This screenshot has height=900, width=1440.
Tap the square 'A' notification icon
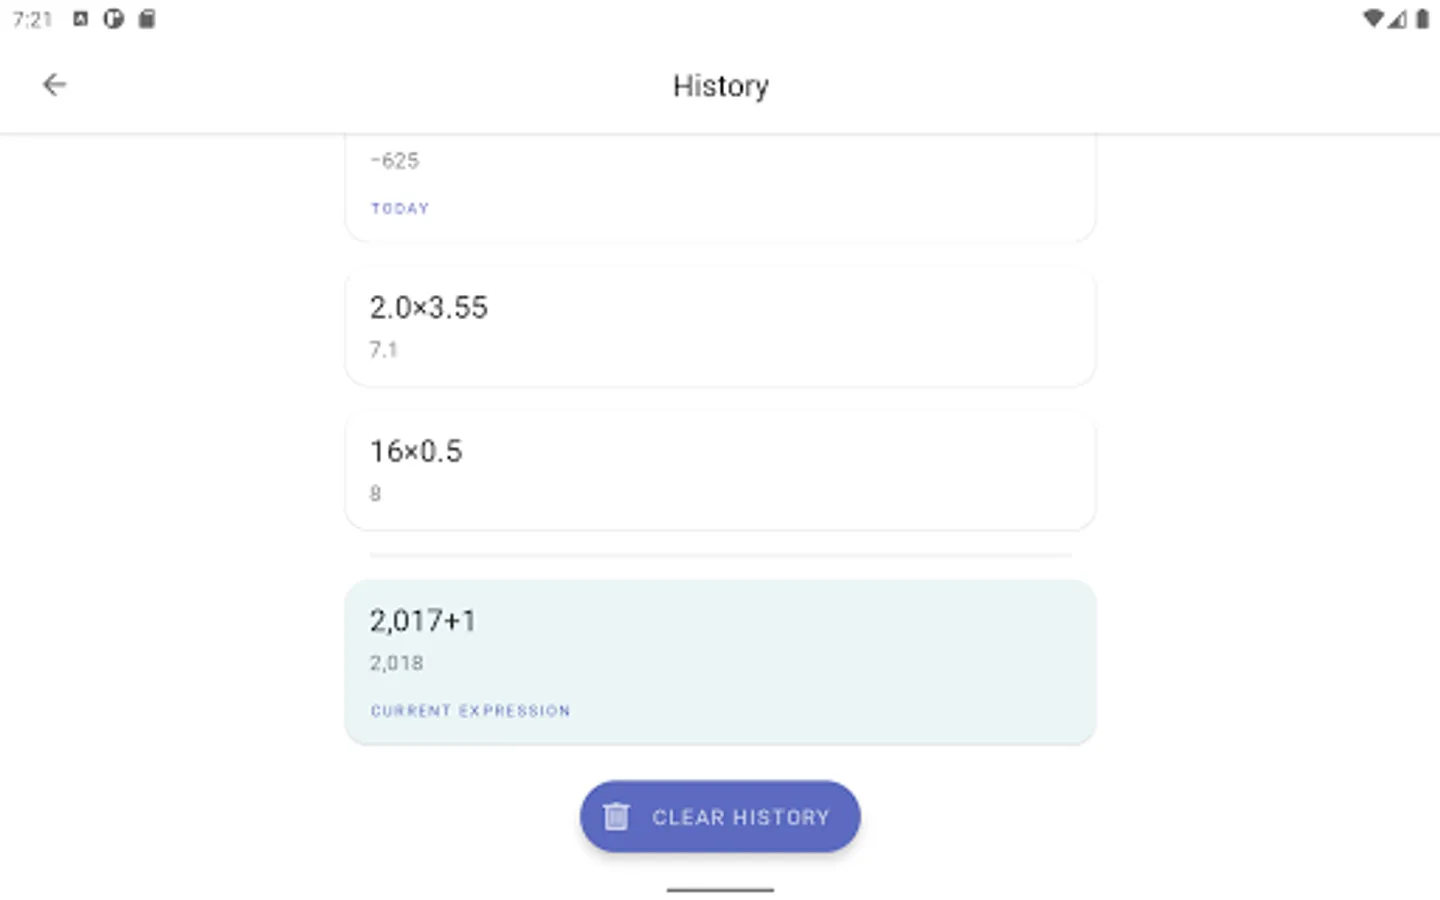click(81, 19)
